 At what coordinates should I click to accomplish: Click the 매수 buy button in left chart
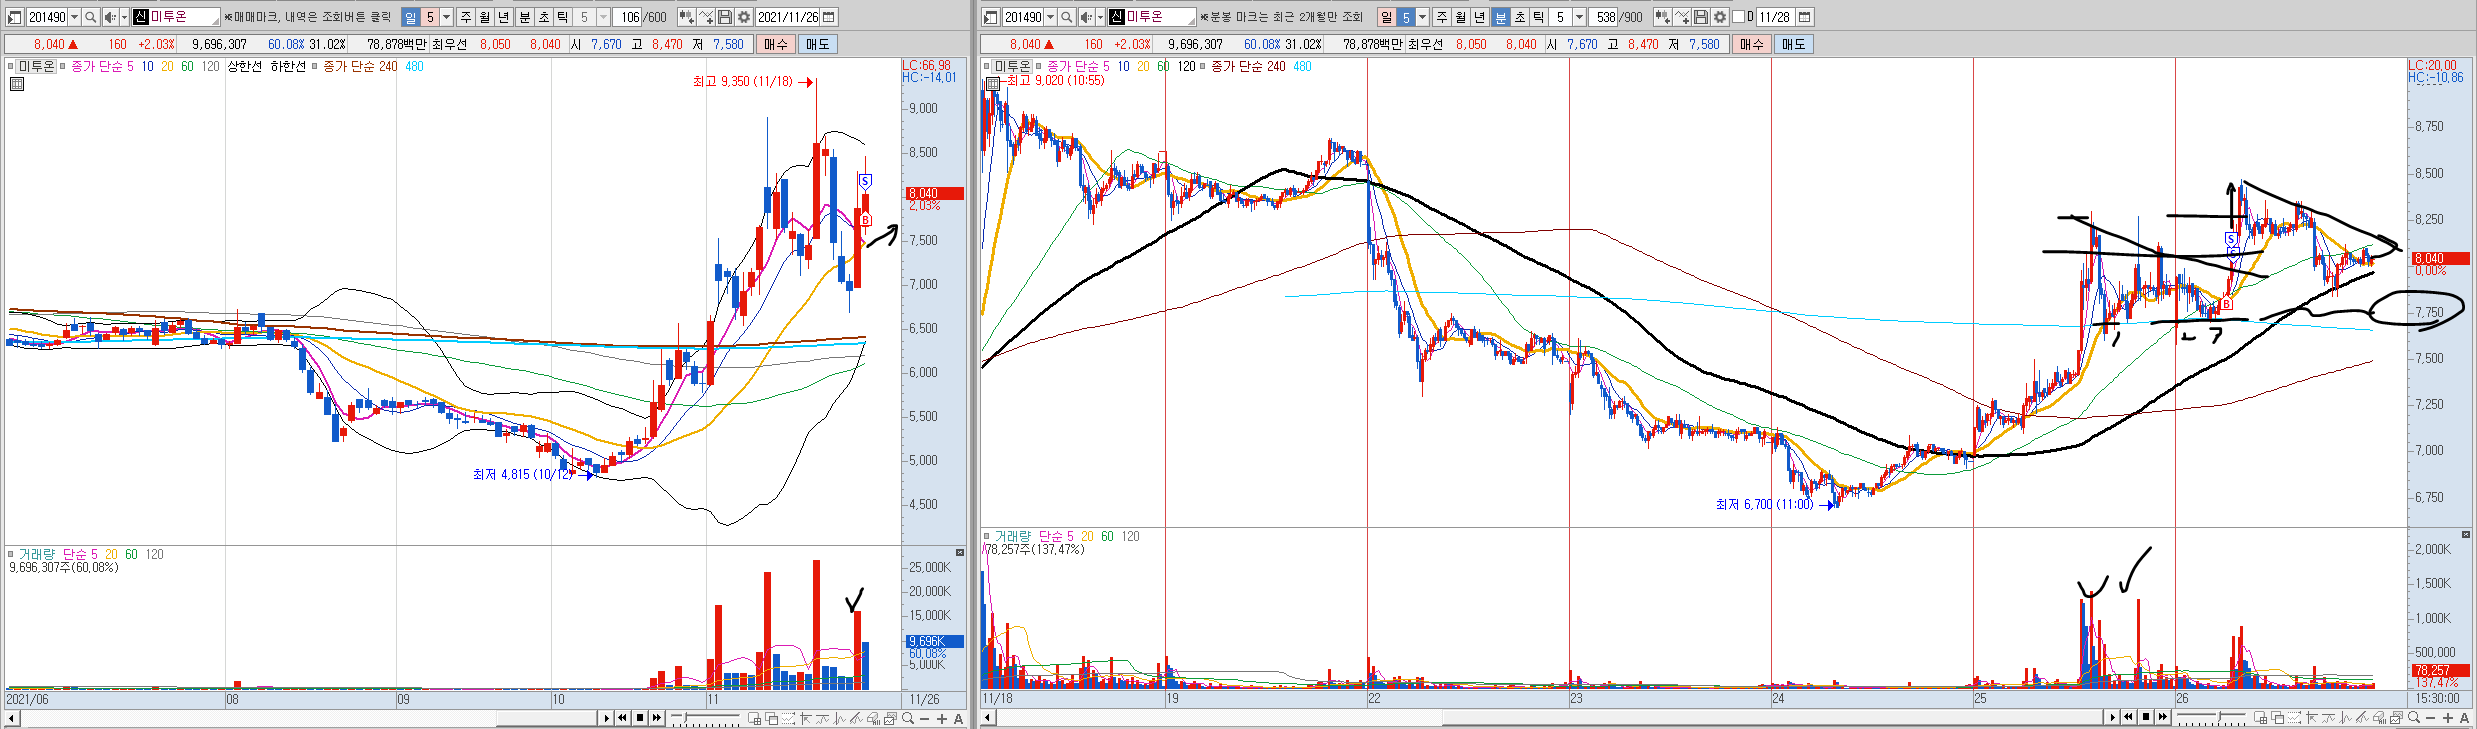pos(775,44)
